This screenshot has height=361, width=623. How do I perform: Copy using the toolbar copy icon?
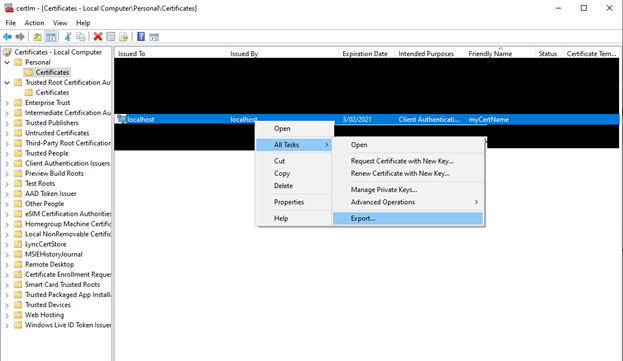(81, 37)
